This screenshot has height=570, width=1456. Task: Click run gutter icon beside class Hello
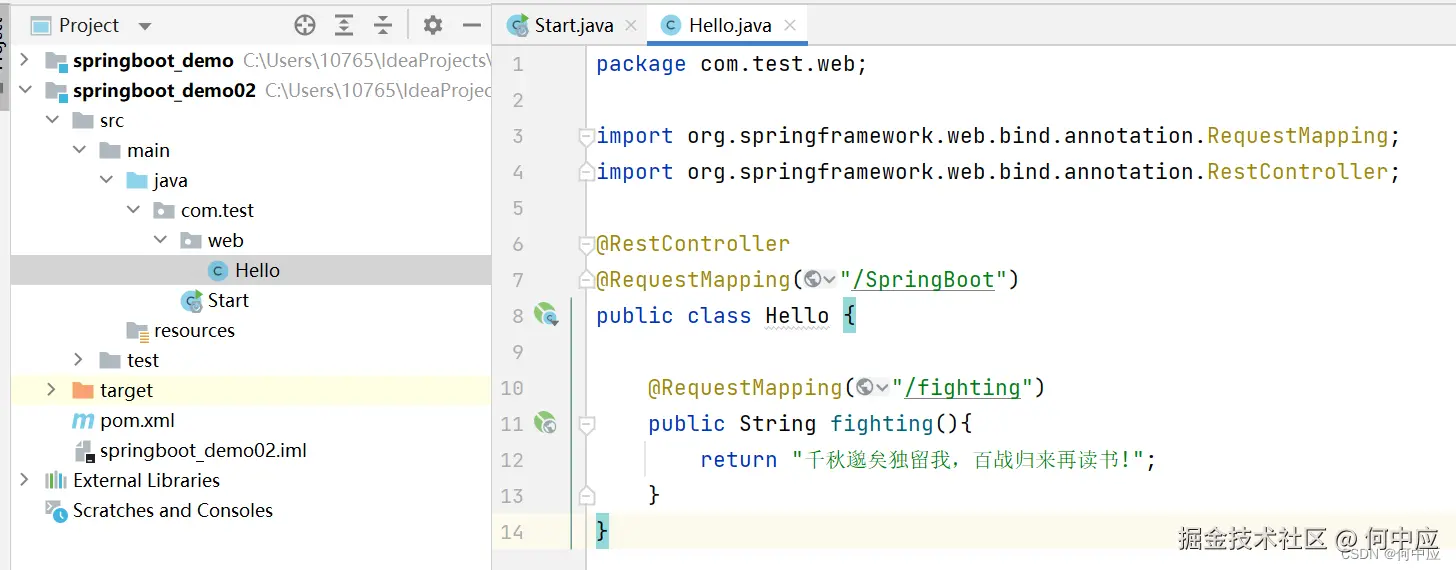click(545, 316)
